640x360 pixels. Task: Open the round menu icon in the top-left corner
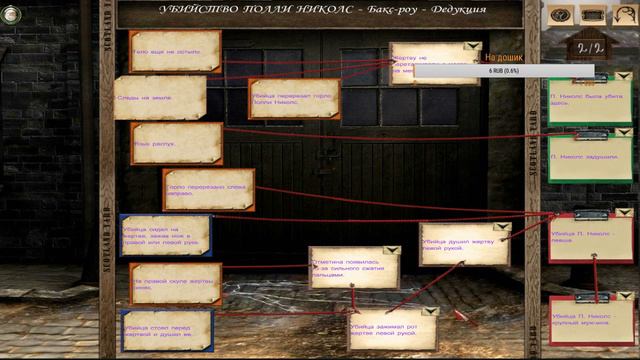pyautogui.click(x=11, y=15)
